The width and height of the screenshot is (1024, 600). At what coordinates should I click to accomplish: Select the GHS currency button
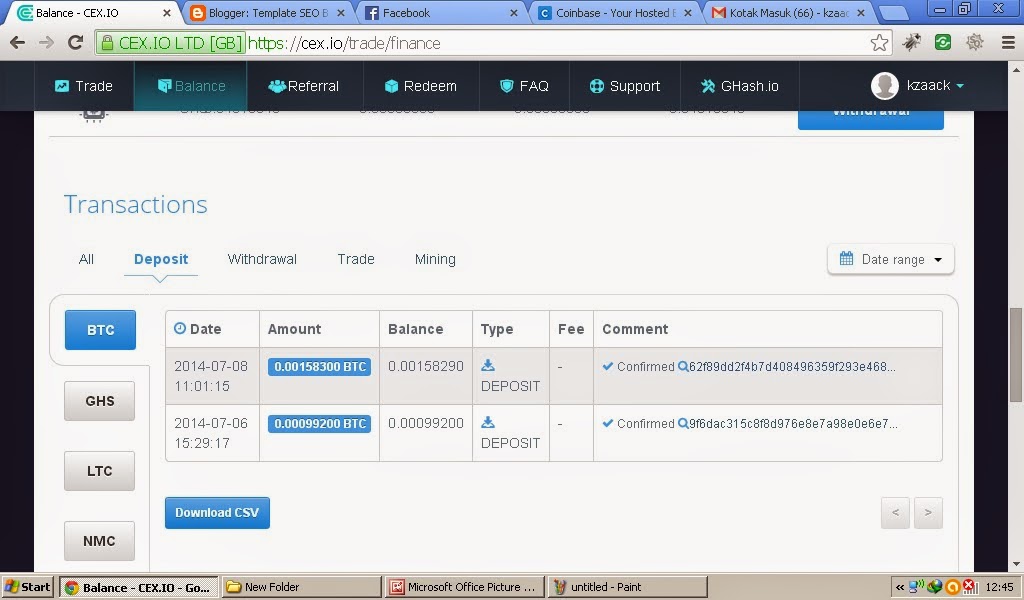click(99, 401)
